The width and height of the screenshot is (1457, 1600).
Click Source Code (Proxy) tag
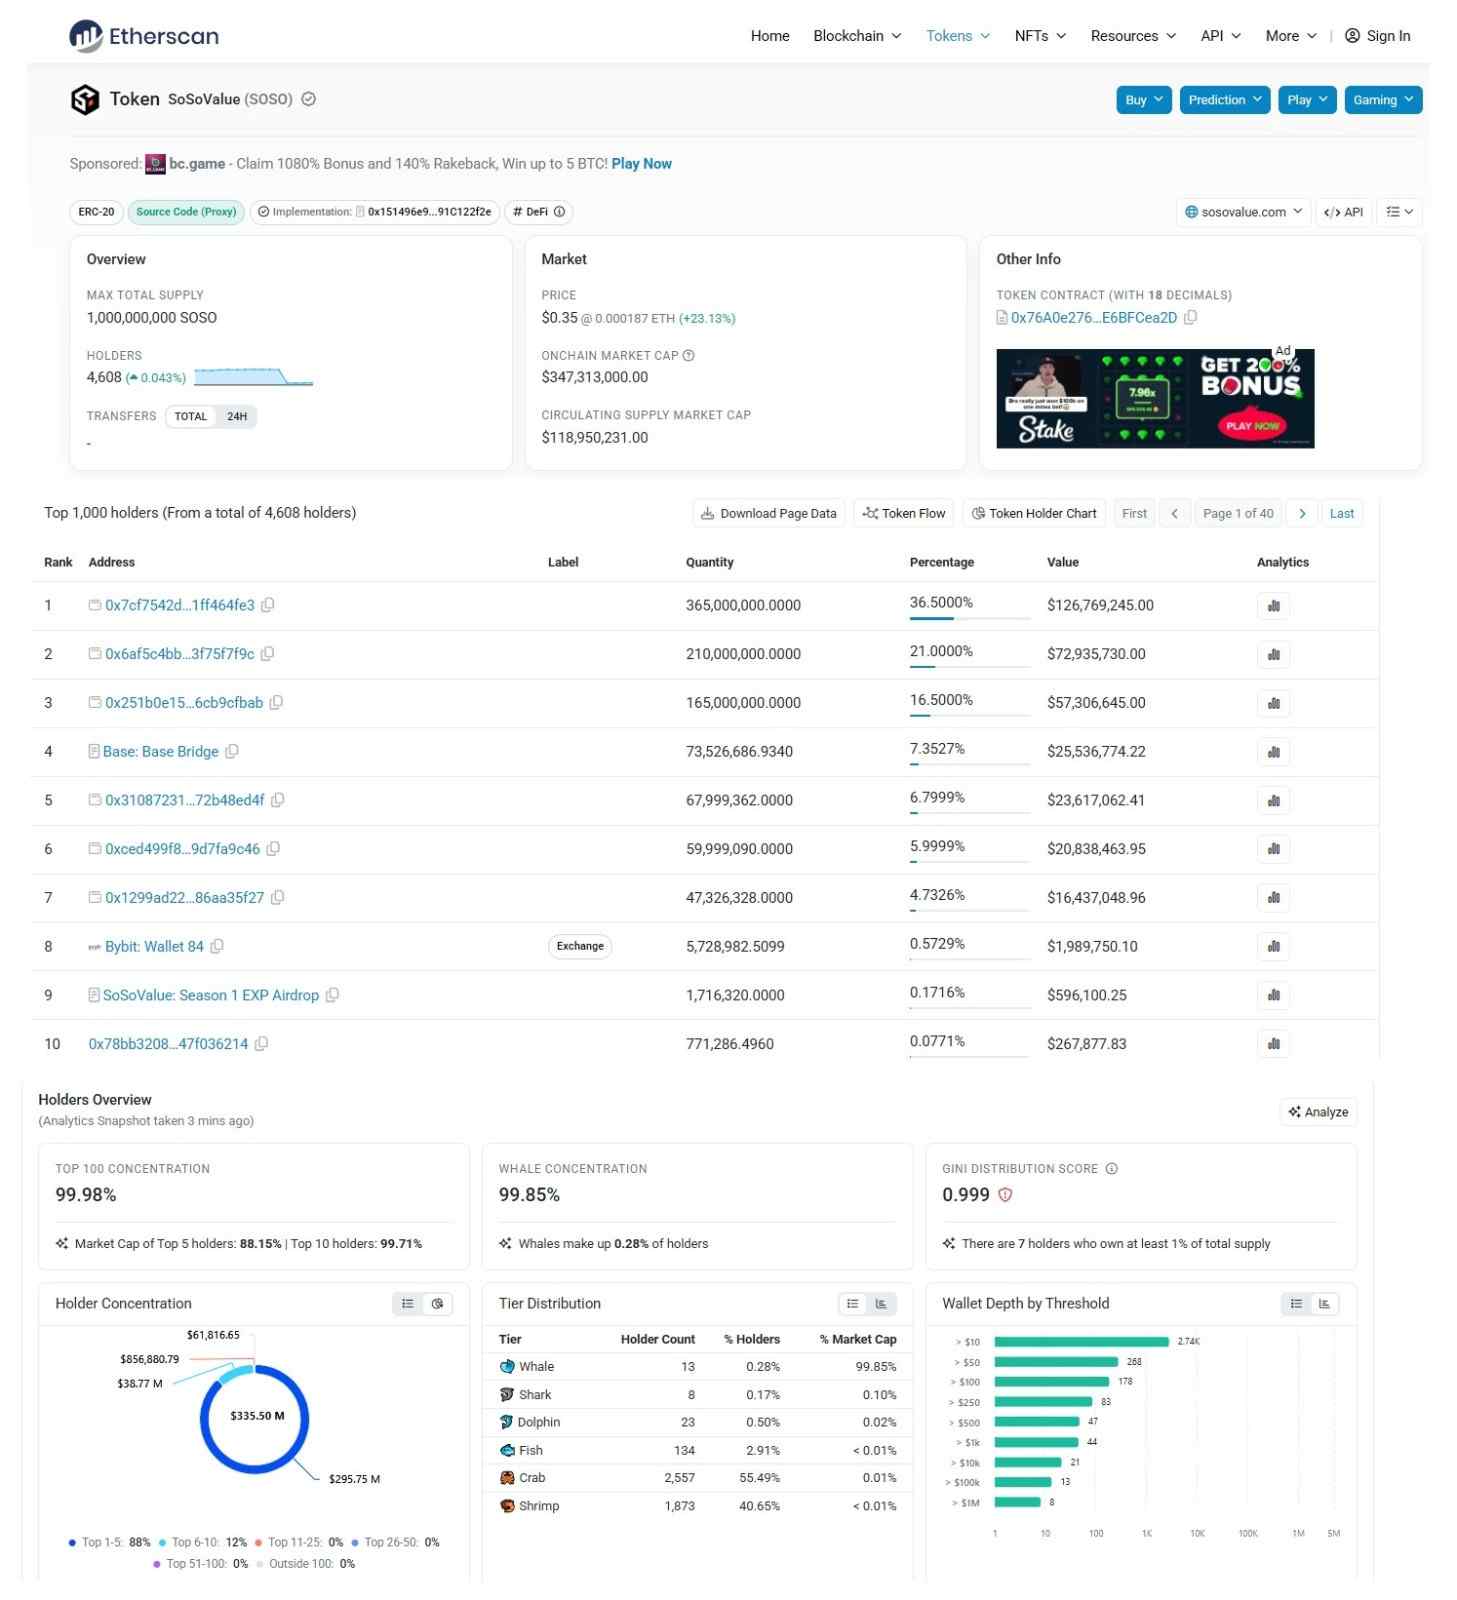pos(186,212)
